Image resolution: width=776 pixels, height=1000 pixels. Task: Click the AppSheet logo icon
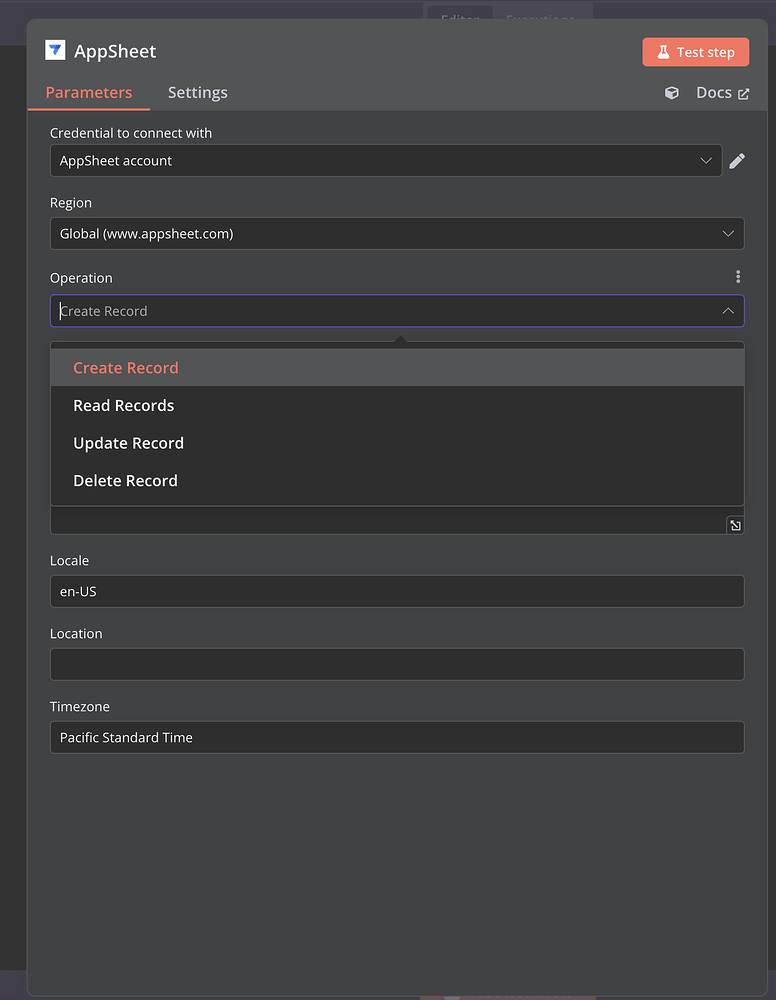(x=55, y=50)
